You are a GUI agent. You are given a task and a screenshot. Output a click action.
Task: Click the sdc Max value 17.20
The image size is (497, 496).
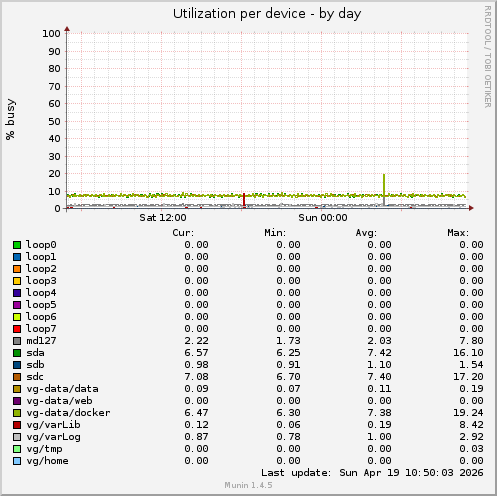(468, 377)
